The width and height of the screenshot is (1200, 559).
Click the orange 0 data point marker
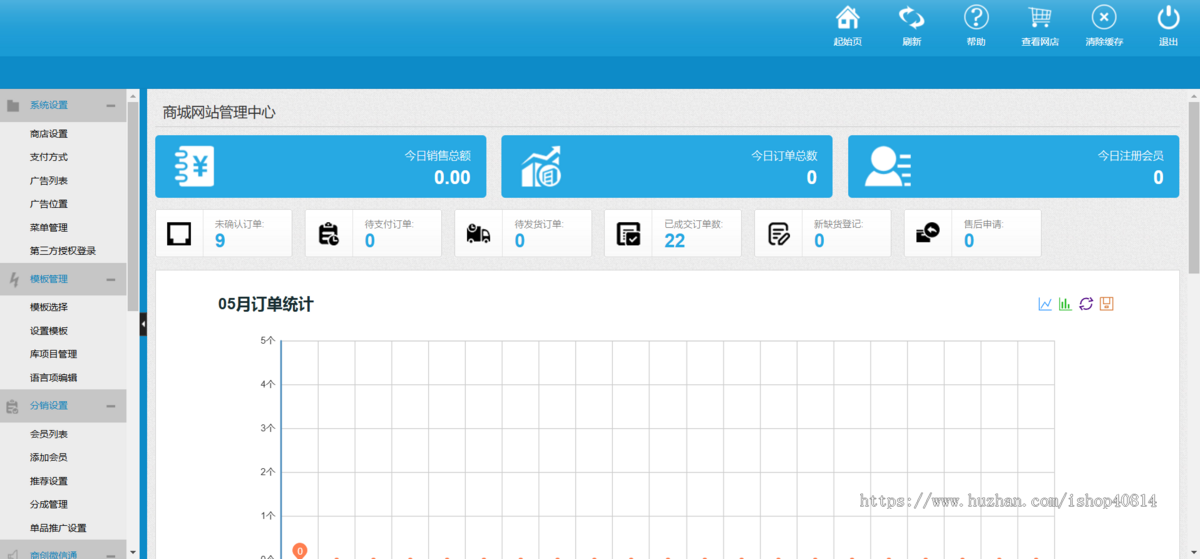pyautogui.click(x=300, y=551)
